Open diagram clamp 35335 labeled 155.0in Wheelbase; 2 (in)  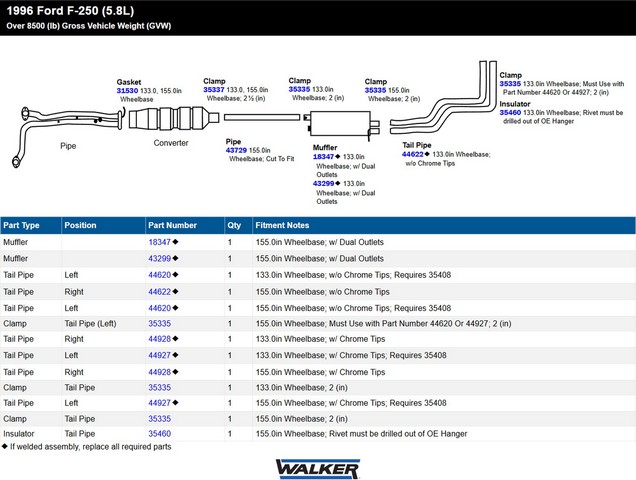[x=375, y=90]
